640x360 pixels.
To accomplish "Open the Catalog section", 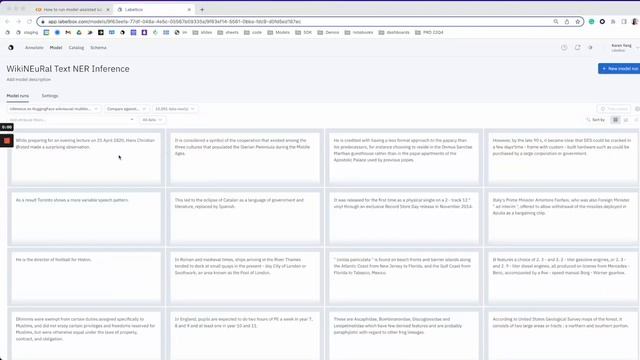I will tap(76, 48).
